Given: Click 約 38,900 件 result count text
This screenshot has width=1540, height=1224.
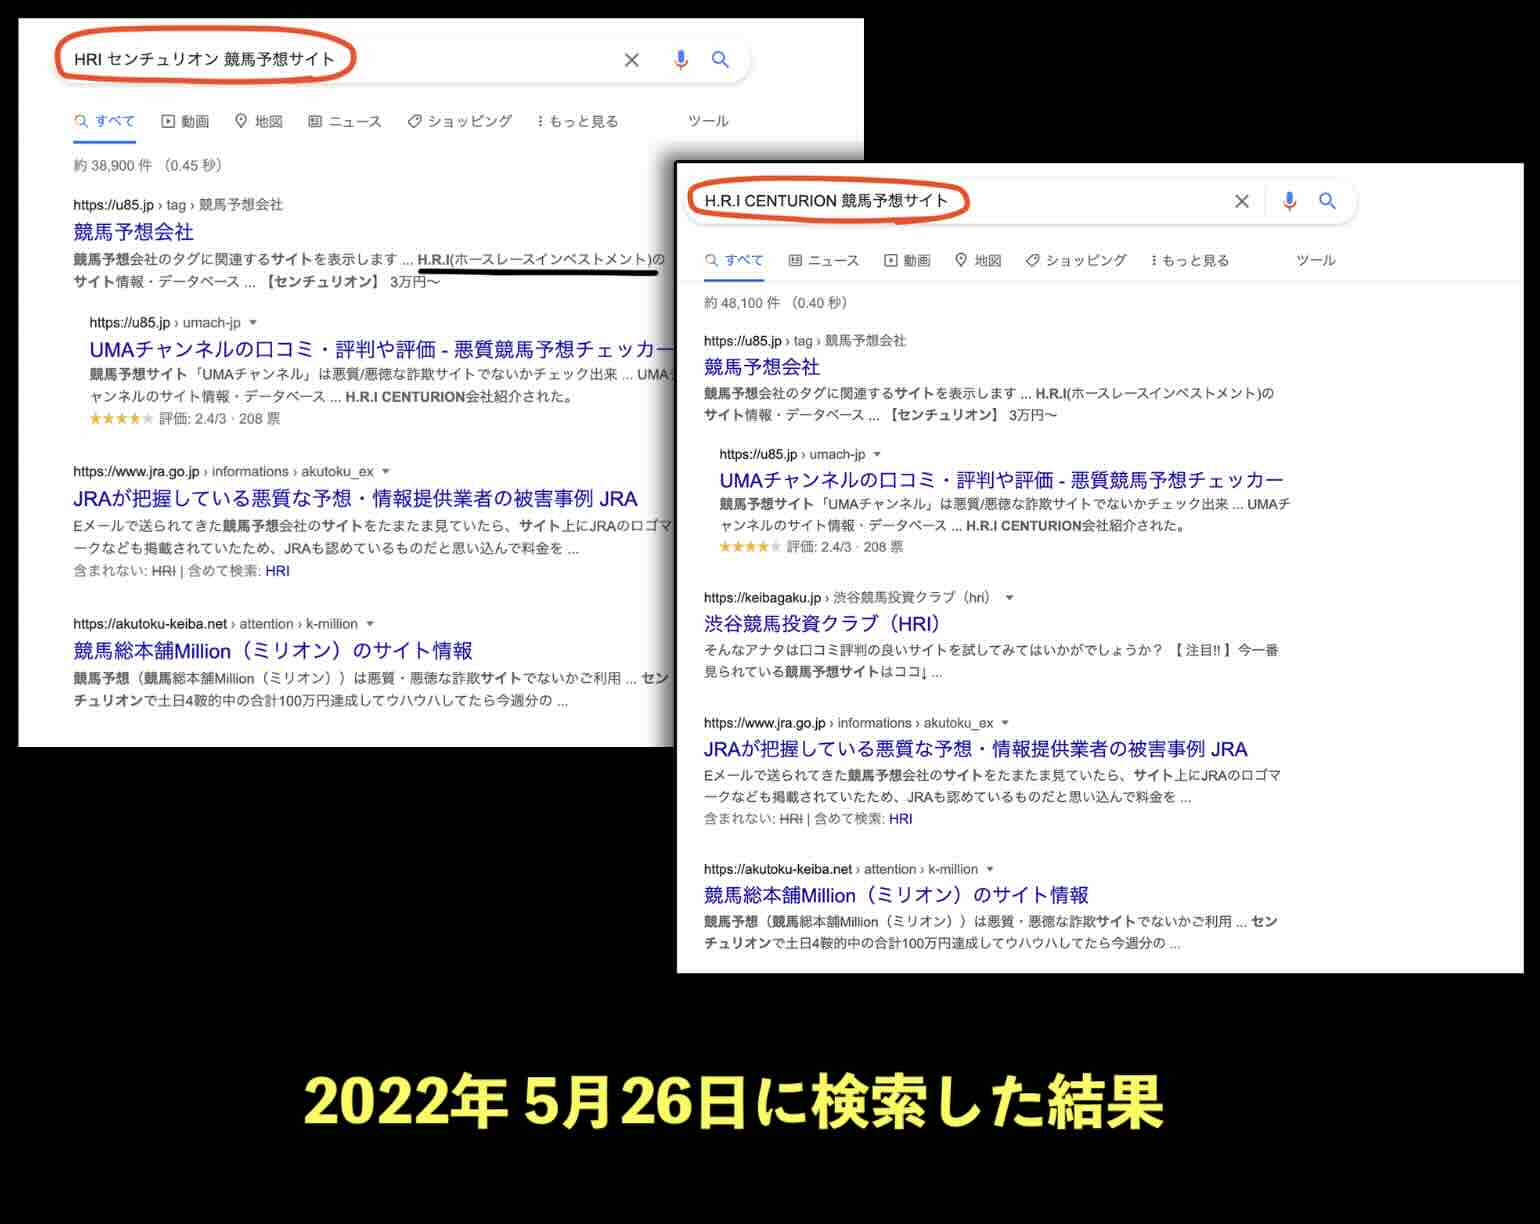Looking at the screenshot, I should [147, 165].
